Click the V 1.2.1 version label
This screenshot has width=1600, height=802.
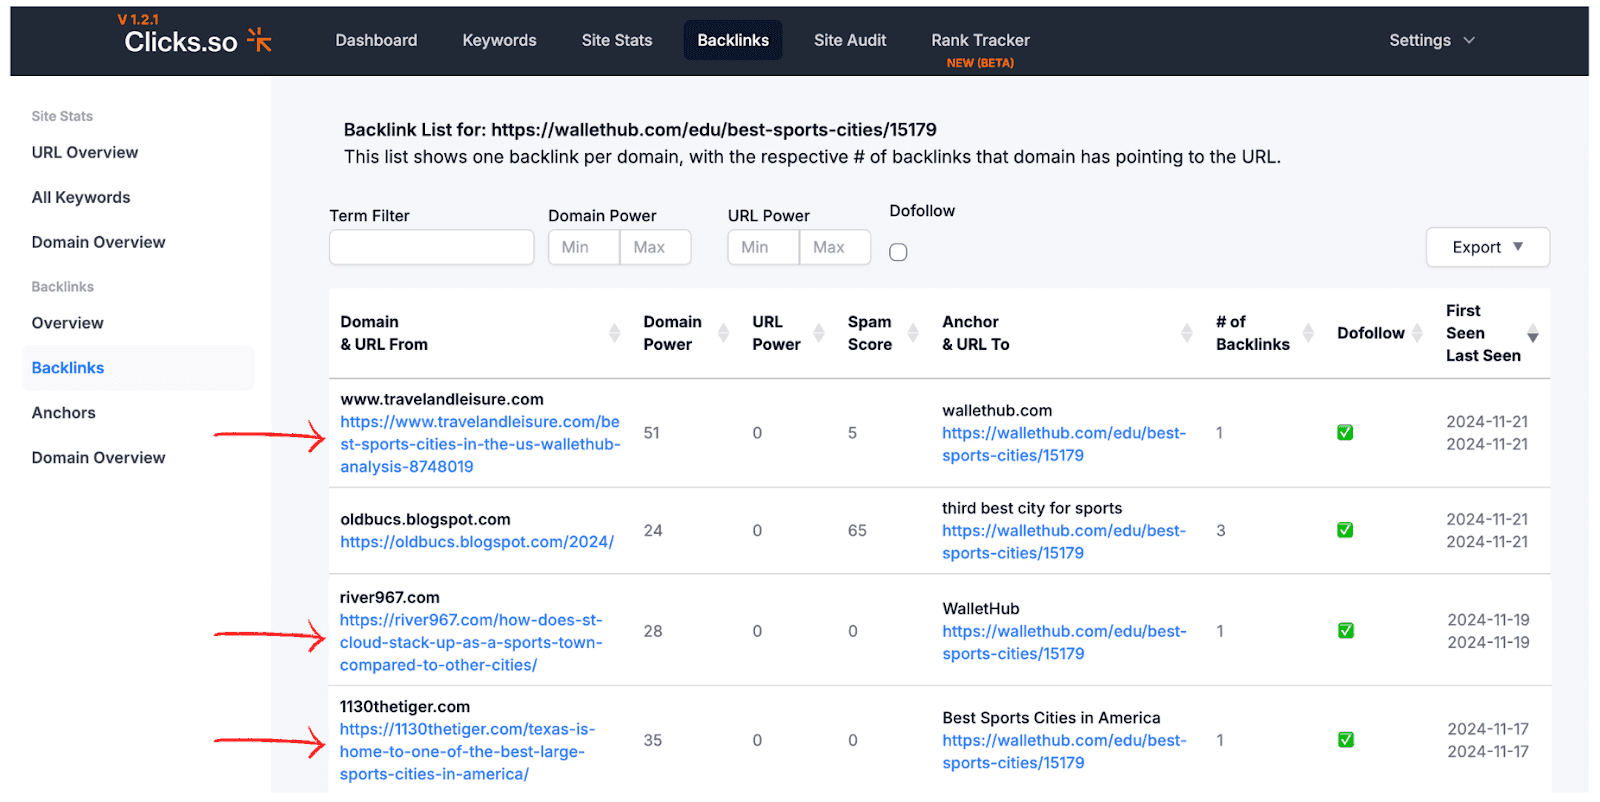(x=138, y=19)
